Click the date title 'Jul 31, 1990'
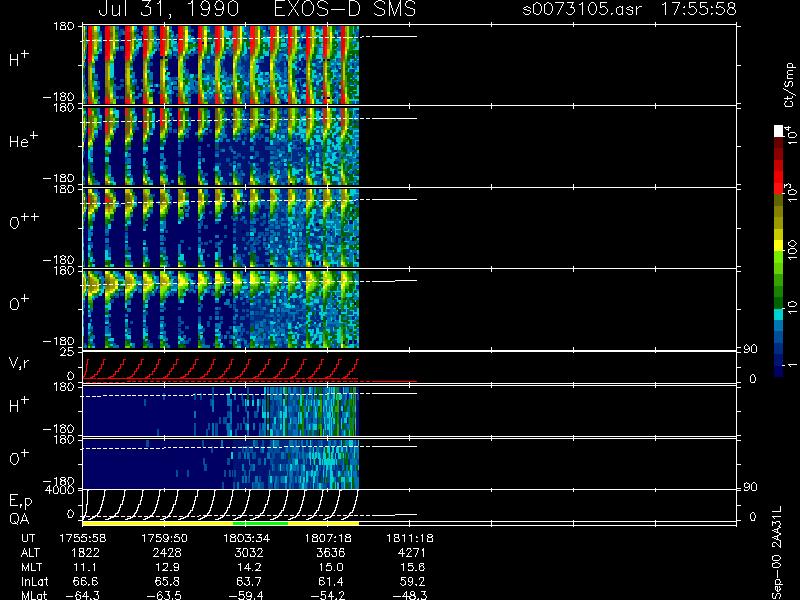The width and height of the screenshot is (800, 600). click(x=168, y=10)
